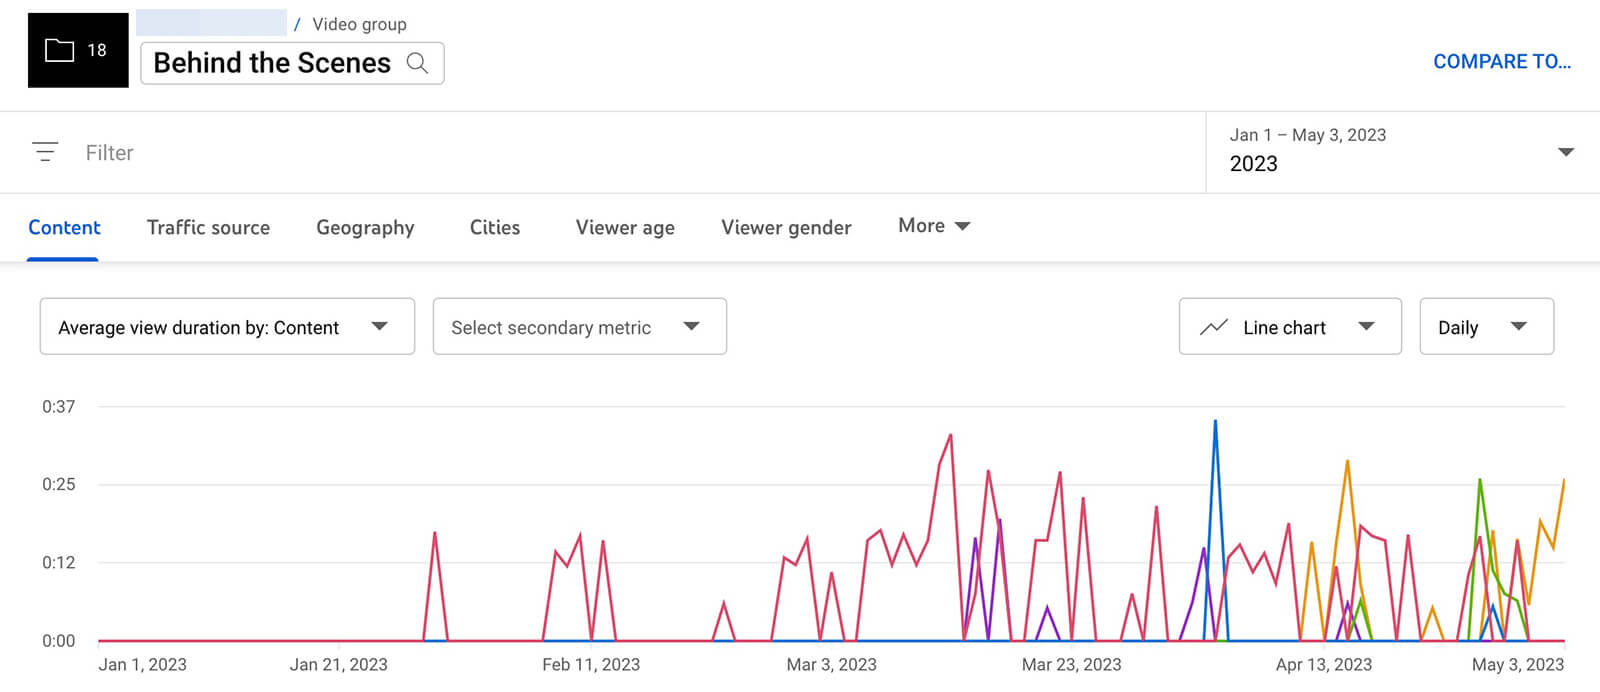Change the Daily granularity dropdown
The image size is (1600, 692).
1486,326
